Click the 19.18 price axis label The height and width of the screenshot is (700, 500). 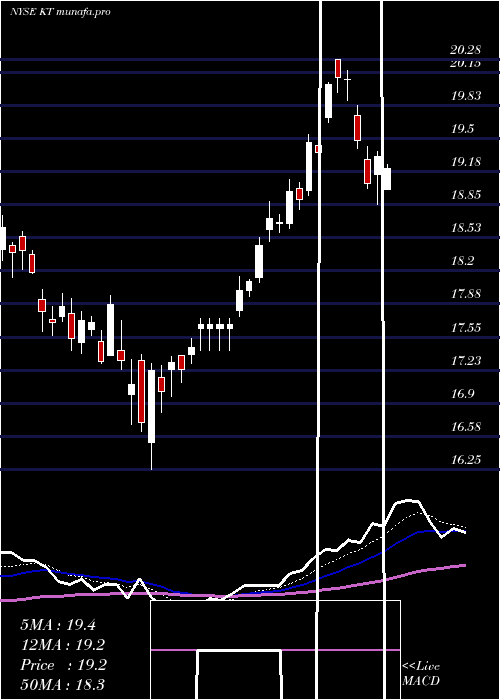[x=466, y=162]
